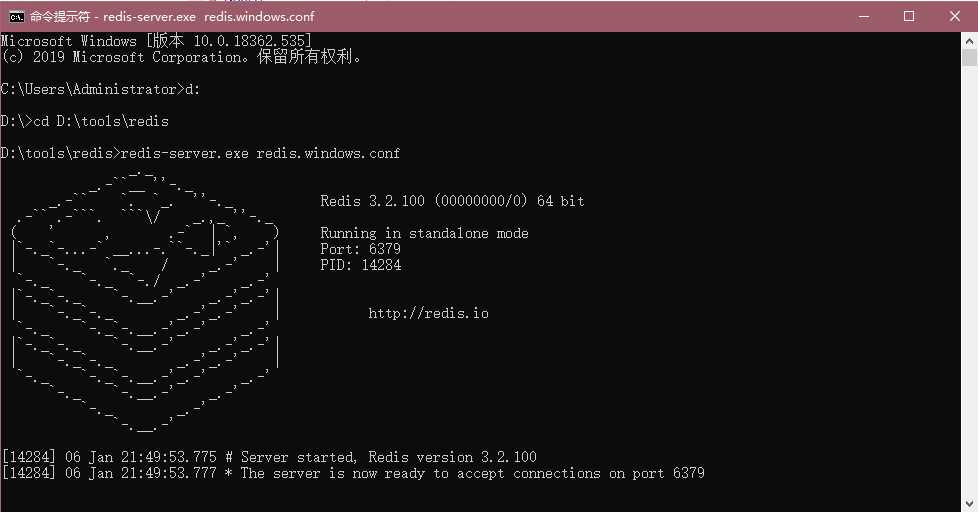This screenshot has height=512, width=978.
Task: Click the 'Redis 3.2.100 (00000000/0) 64 bit' line
Action: (x=452, y=201)
